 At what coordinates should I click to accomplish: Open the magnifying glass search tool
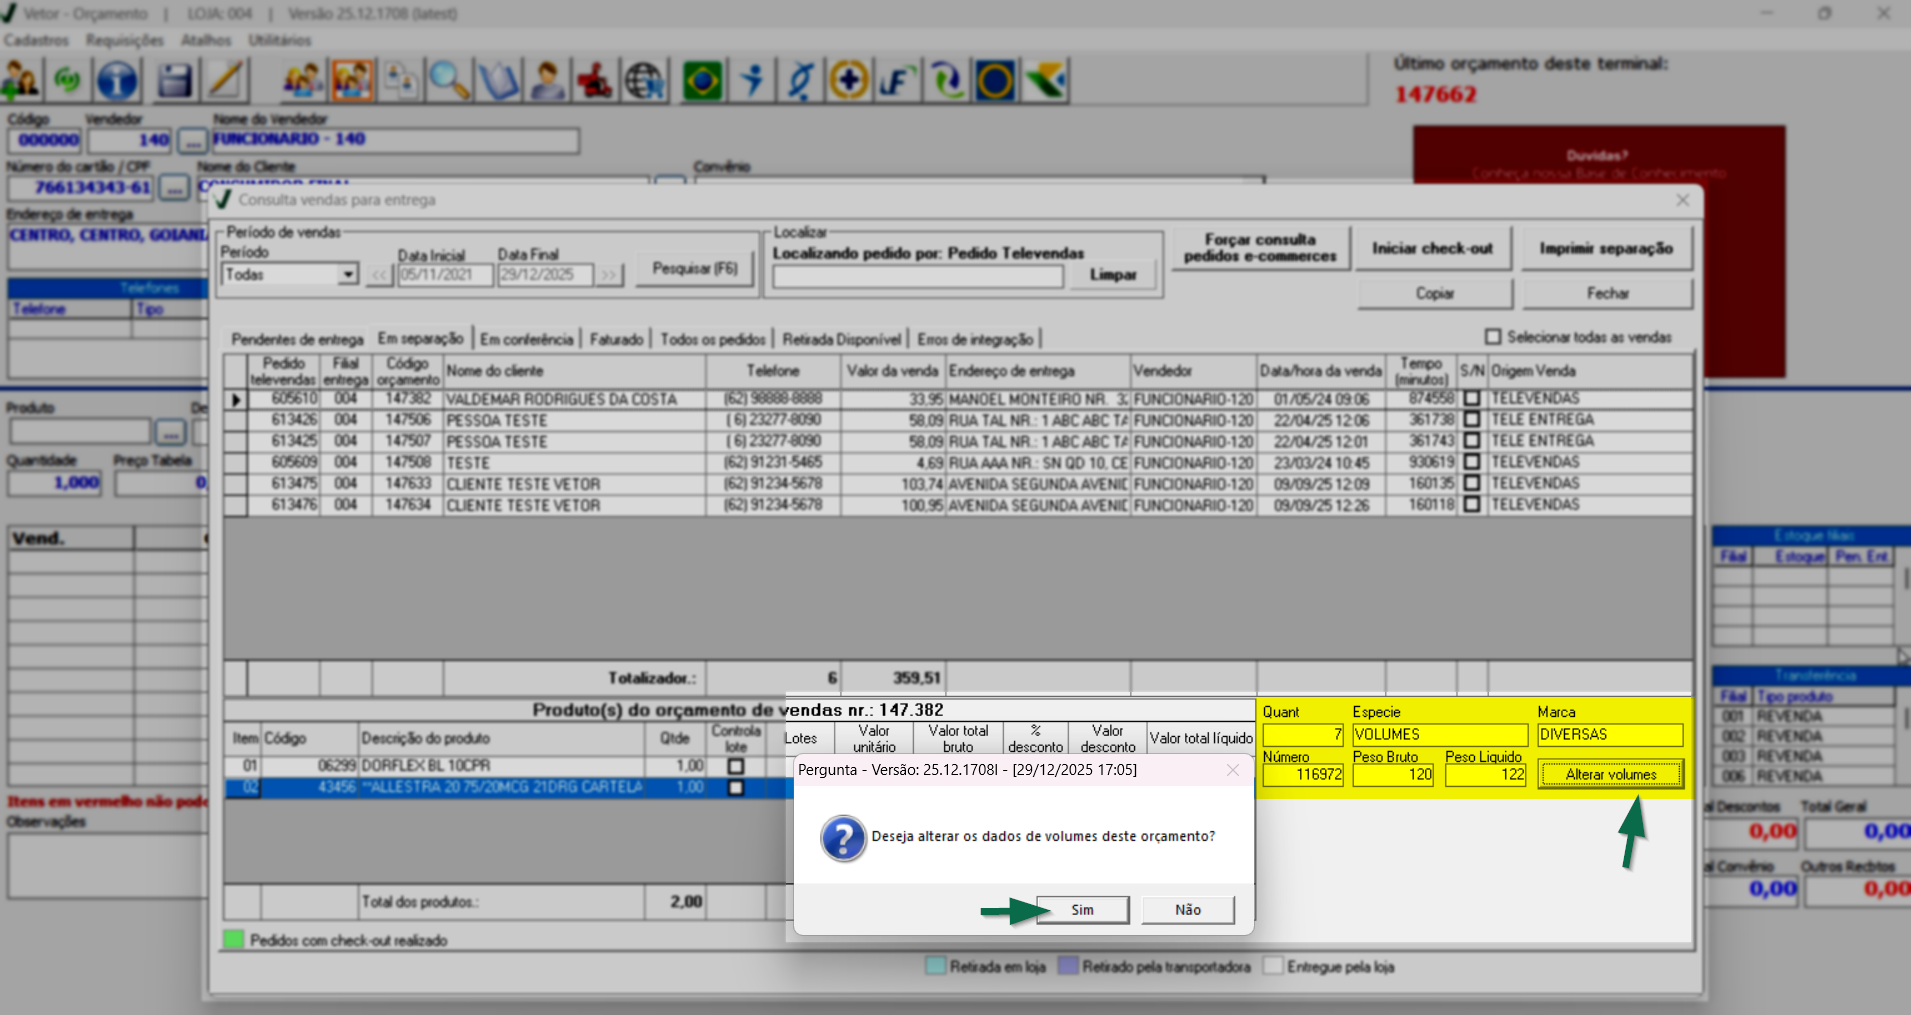[x=449, y=80]
